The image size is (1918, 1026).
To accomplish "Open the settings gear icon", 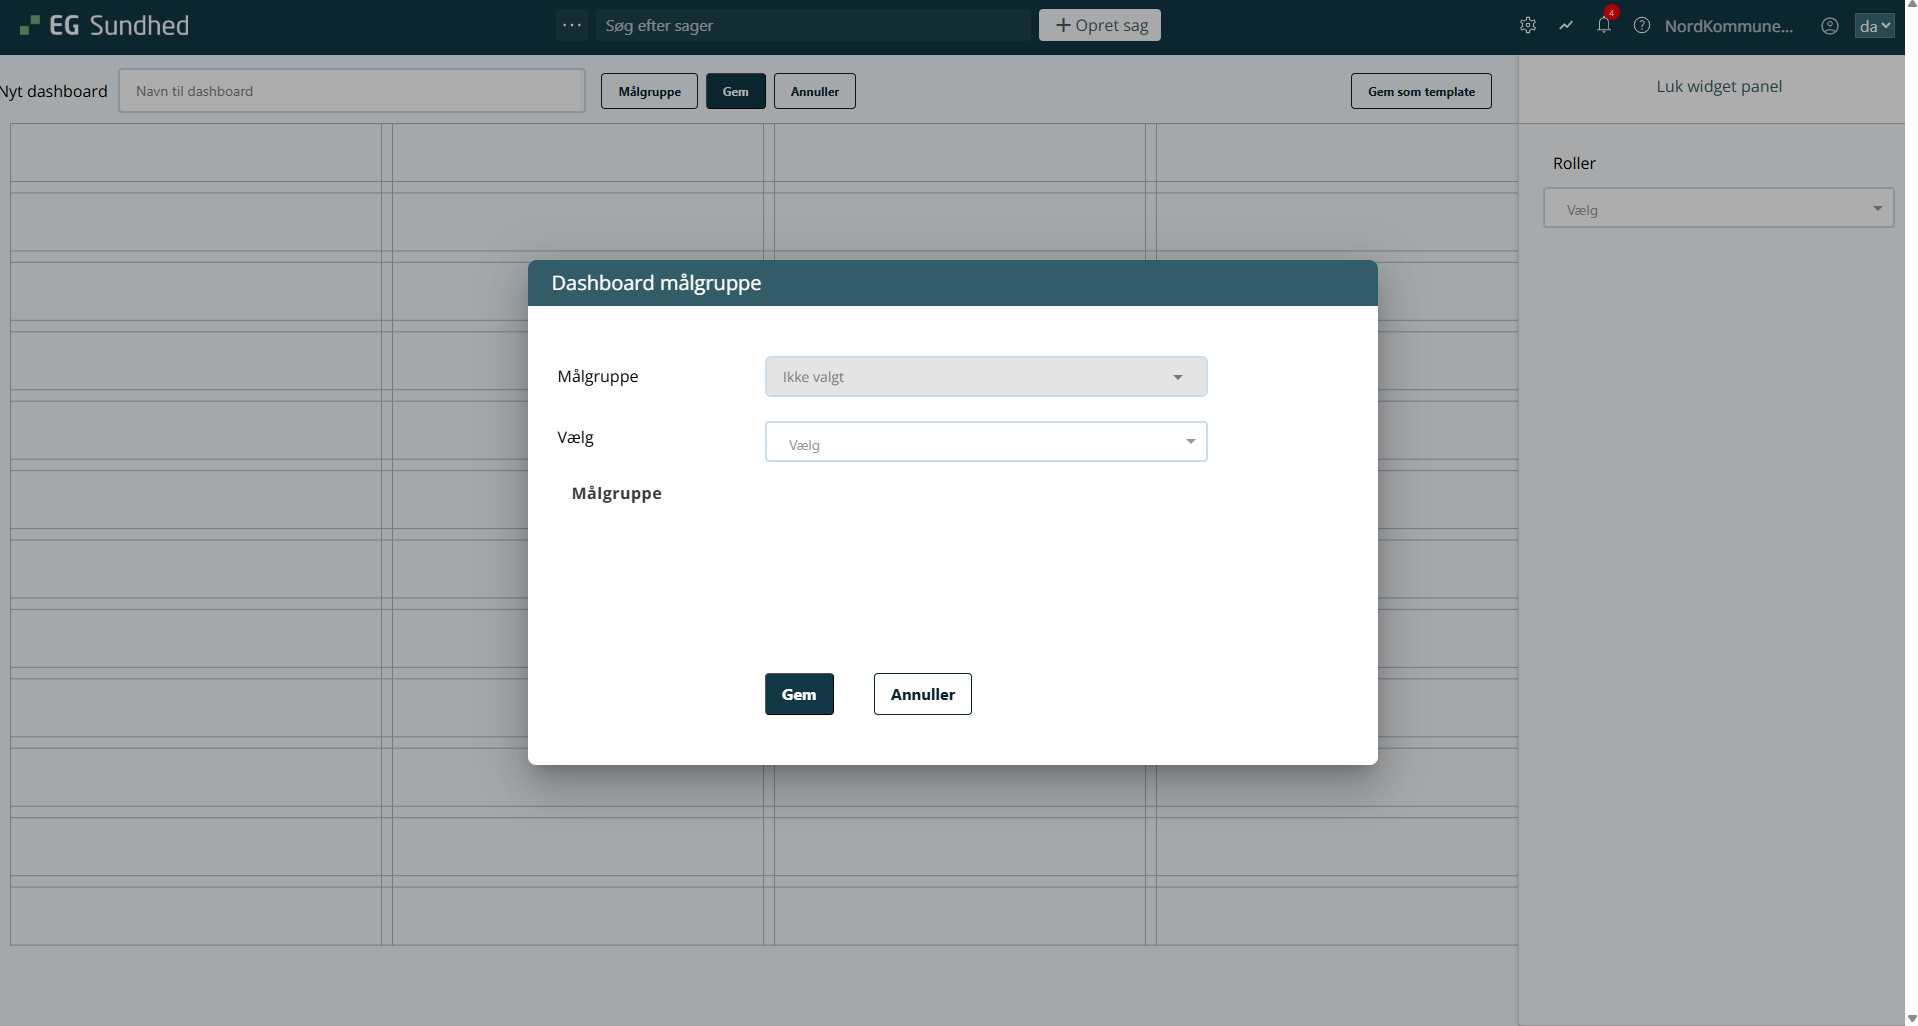I will click(x=1527, y=26).
